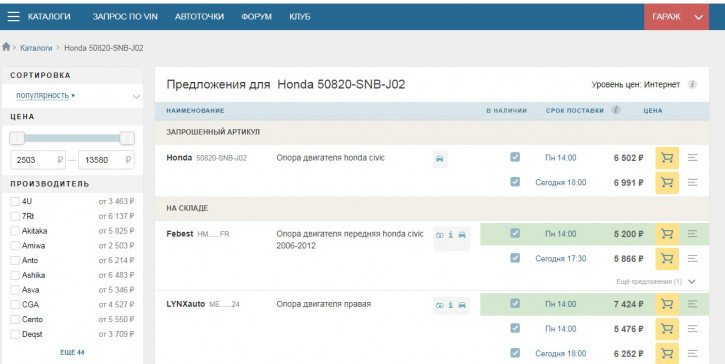Screen dimensions: 725x364
Task: Tick the Deqst manufacturer checkbox
Action: (15, 334)
